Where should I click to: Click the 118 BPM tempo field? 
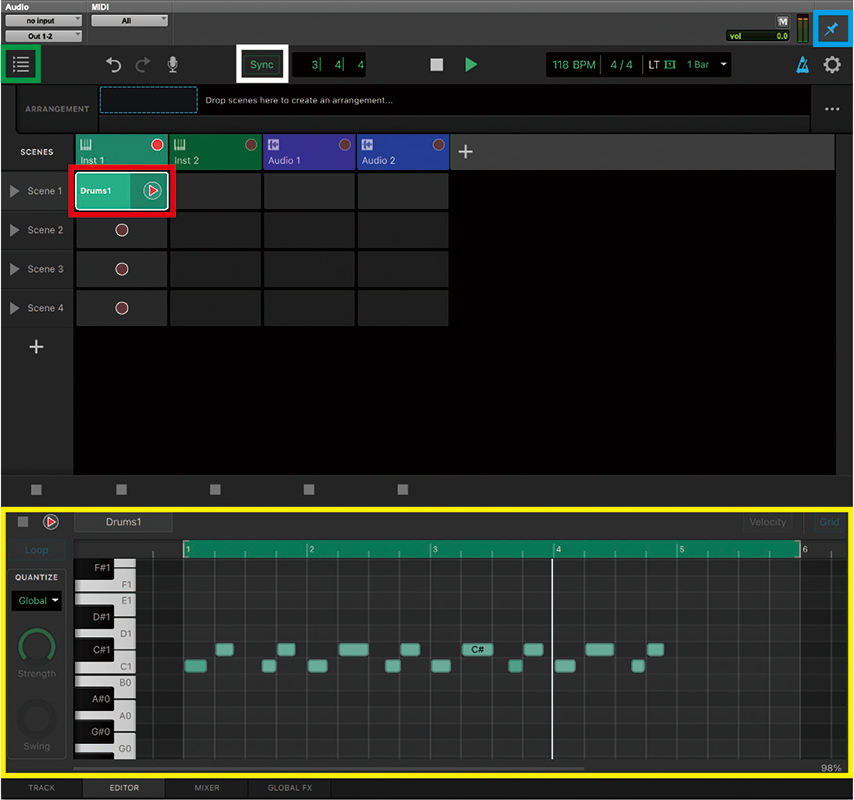[574, 65]
